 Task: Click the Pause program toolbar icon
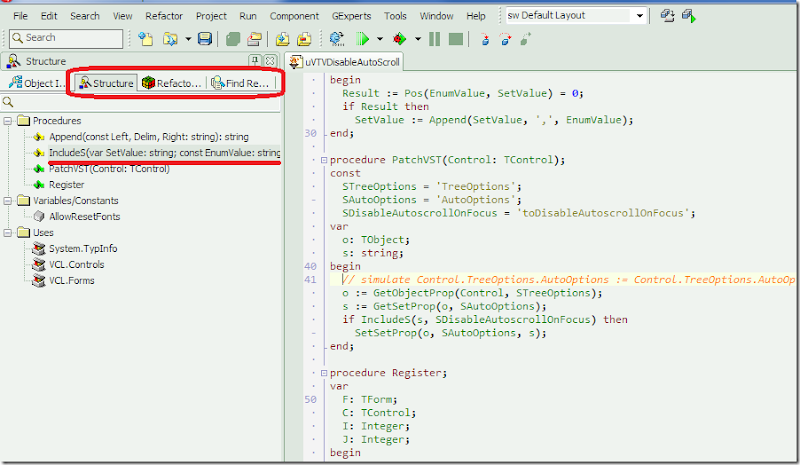click(x=434, y=39)
